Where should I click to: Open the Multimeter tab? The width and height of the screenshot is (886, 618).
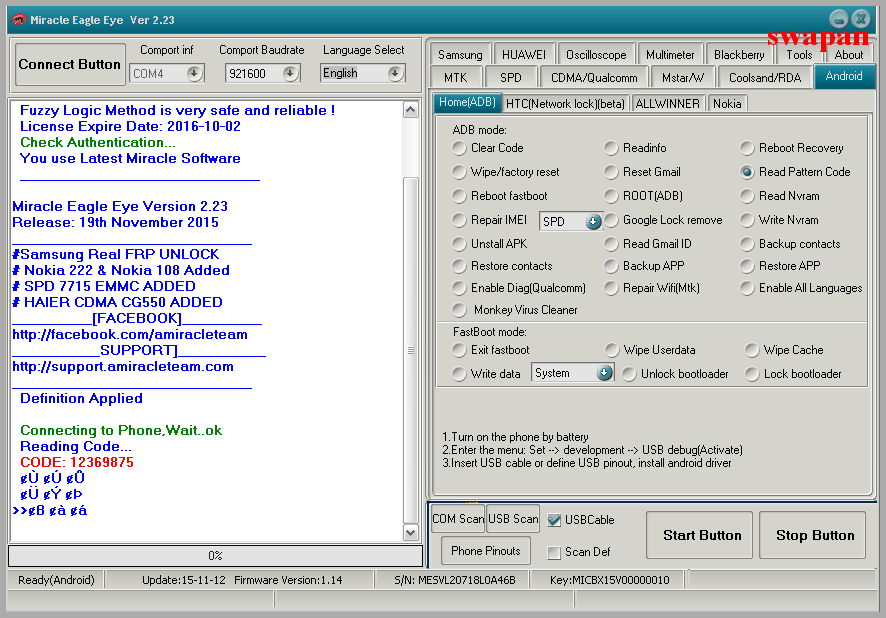[670, 55]
